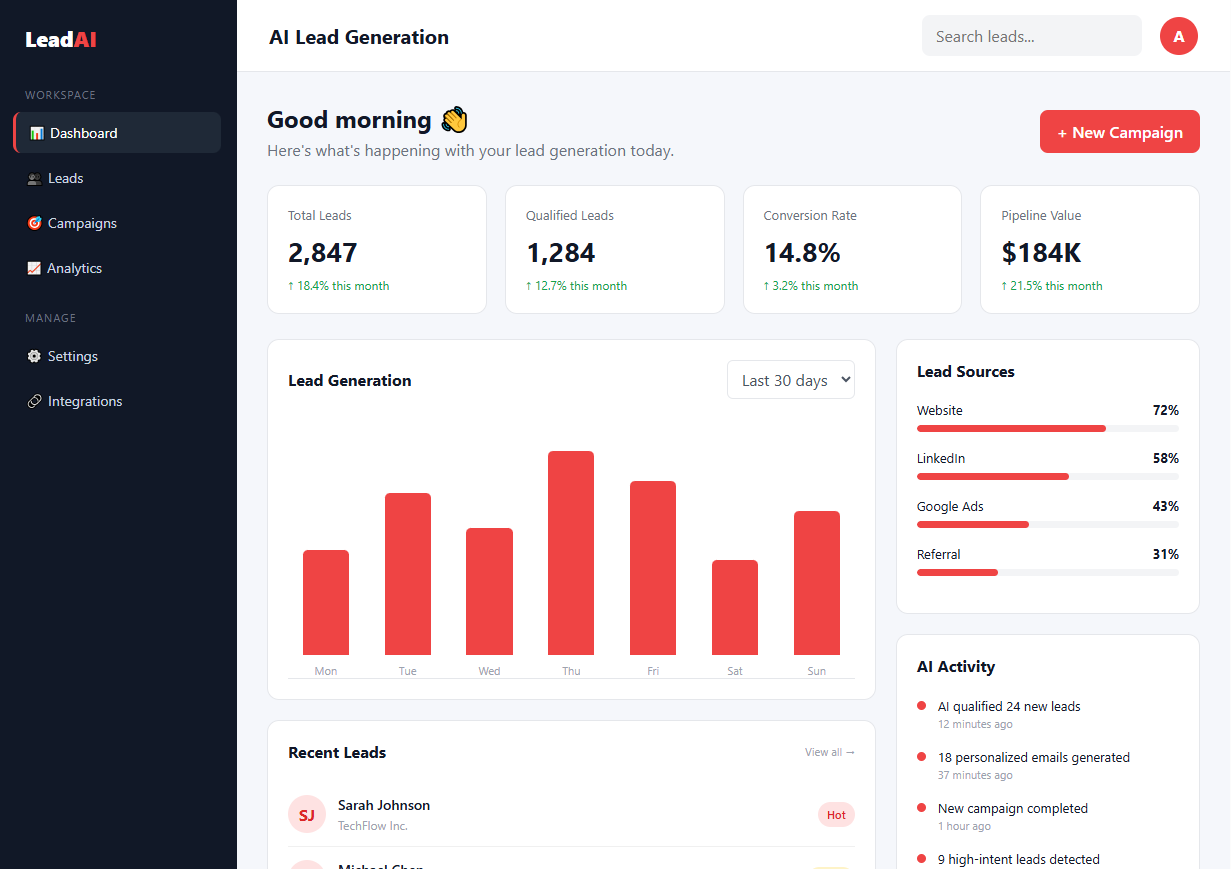Click "AI qualified 24 new leads" entry
This screenshot has width=1231, height=869.
(x=1009, y=706)
